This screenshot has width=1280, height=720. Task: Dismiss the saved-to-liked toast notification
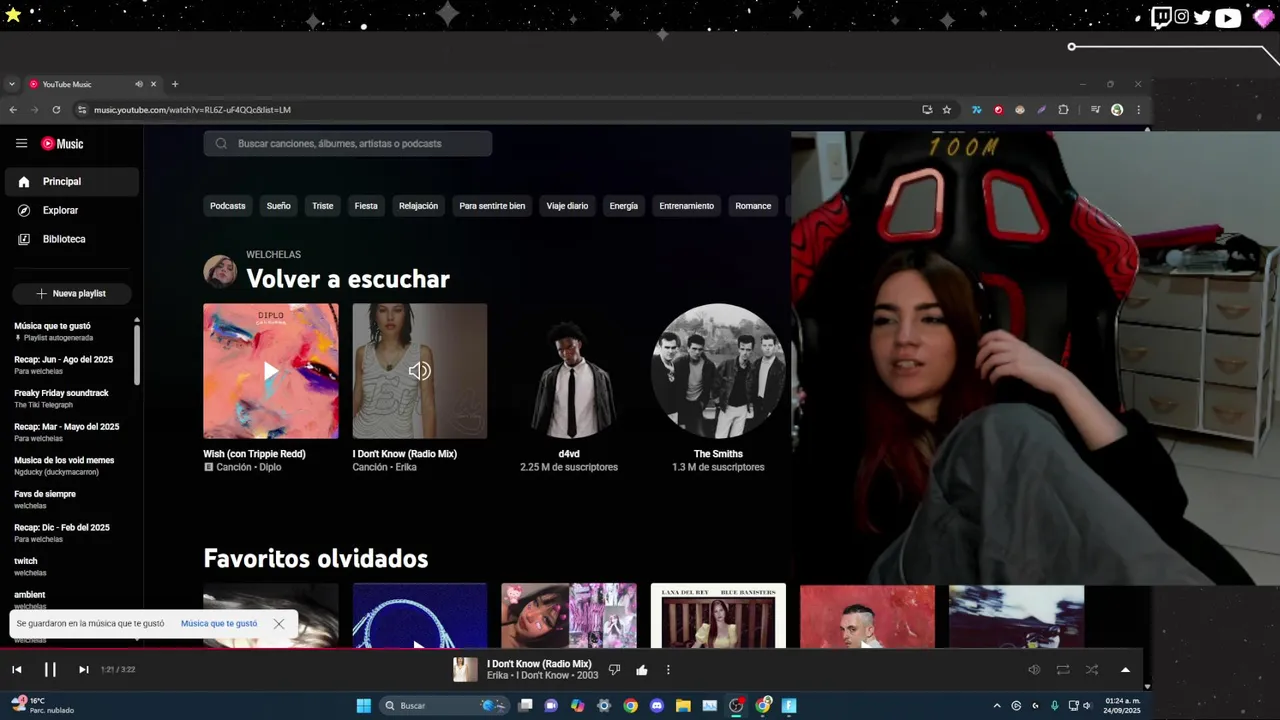279,624
